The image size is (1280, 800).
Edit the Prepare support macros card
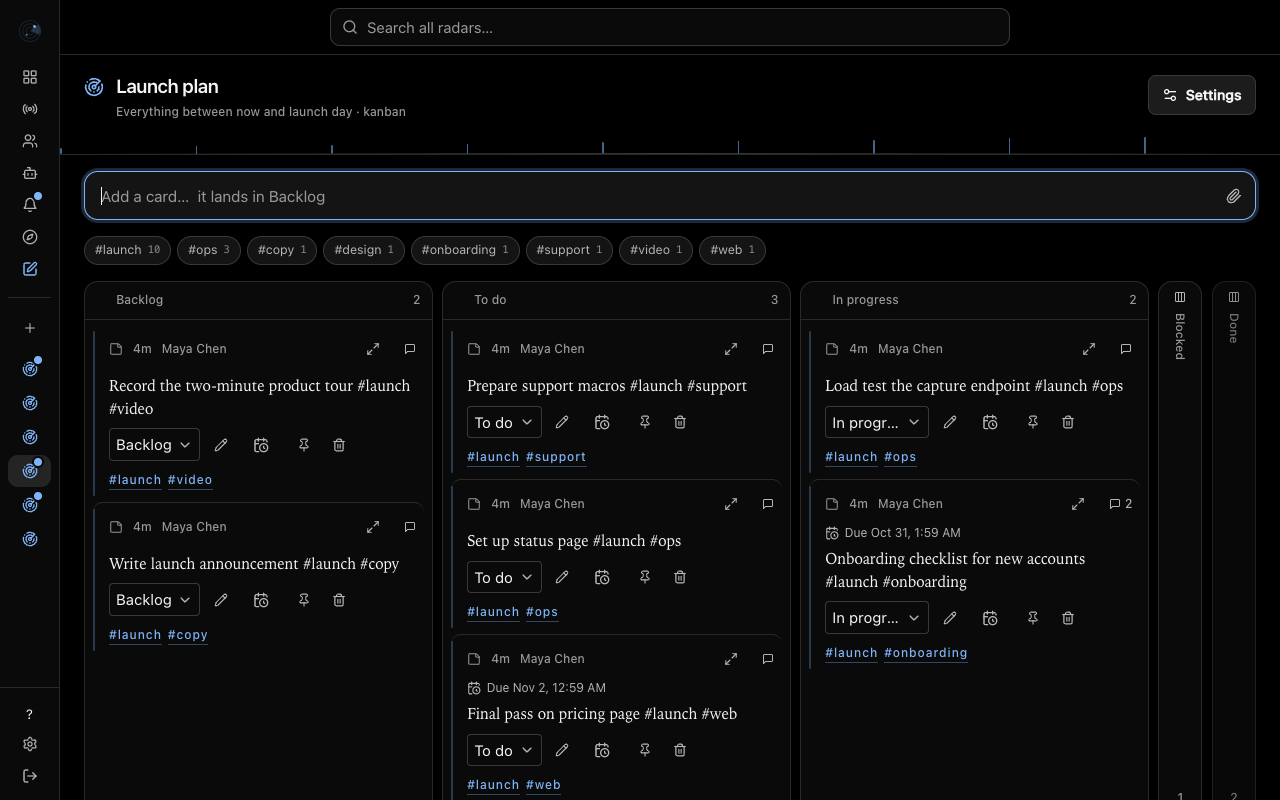click(562, 422)
